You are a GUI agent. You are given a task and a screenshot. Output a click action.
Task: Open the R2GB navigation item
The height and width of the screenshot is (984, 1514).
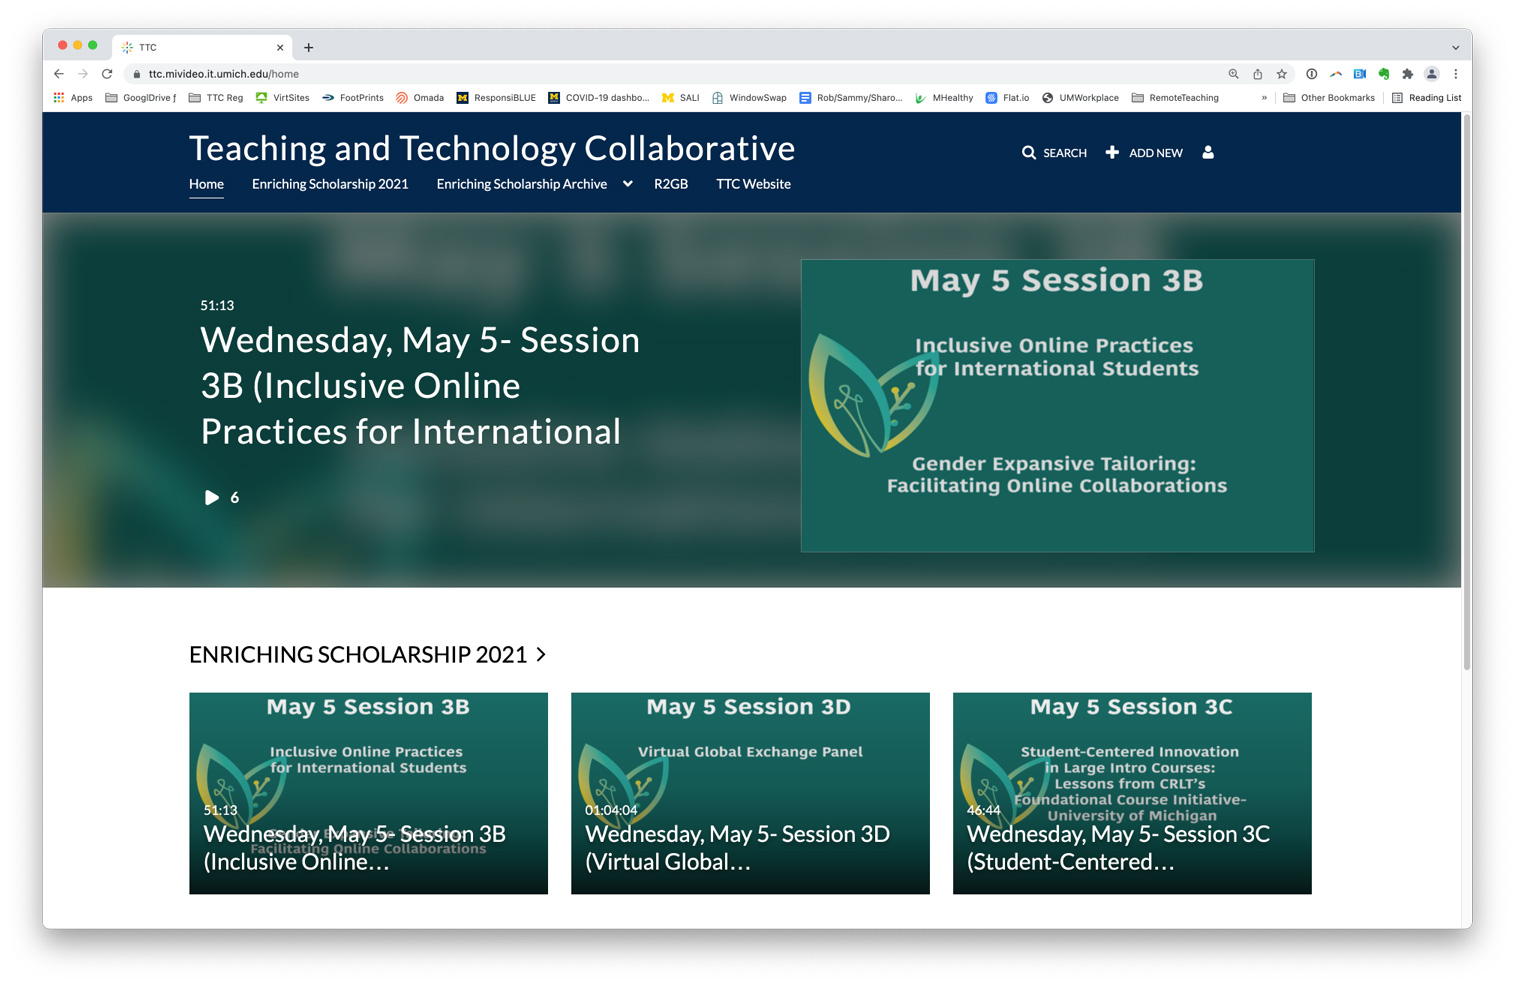point(671,184)
